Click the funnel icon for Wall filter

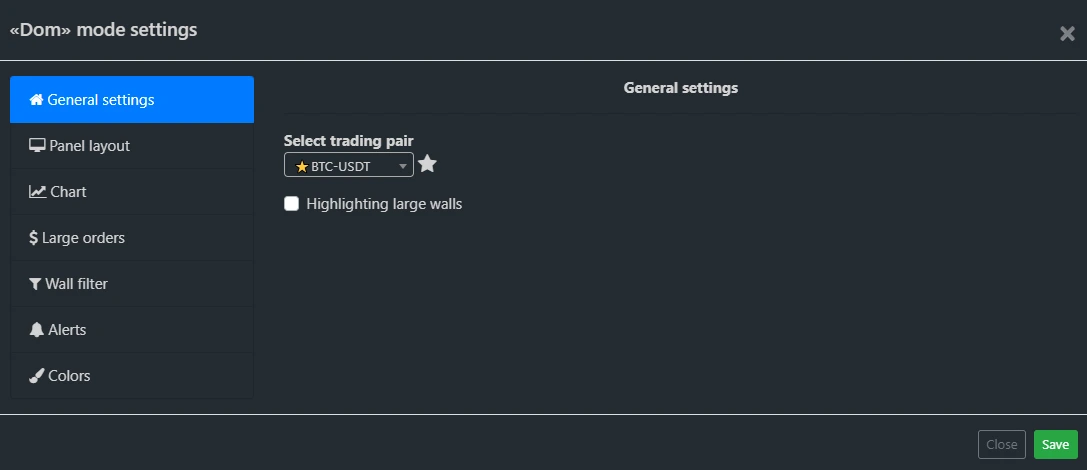(36, 284)
